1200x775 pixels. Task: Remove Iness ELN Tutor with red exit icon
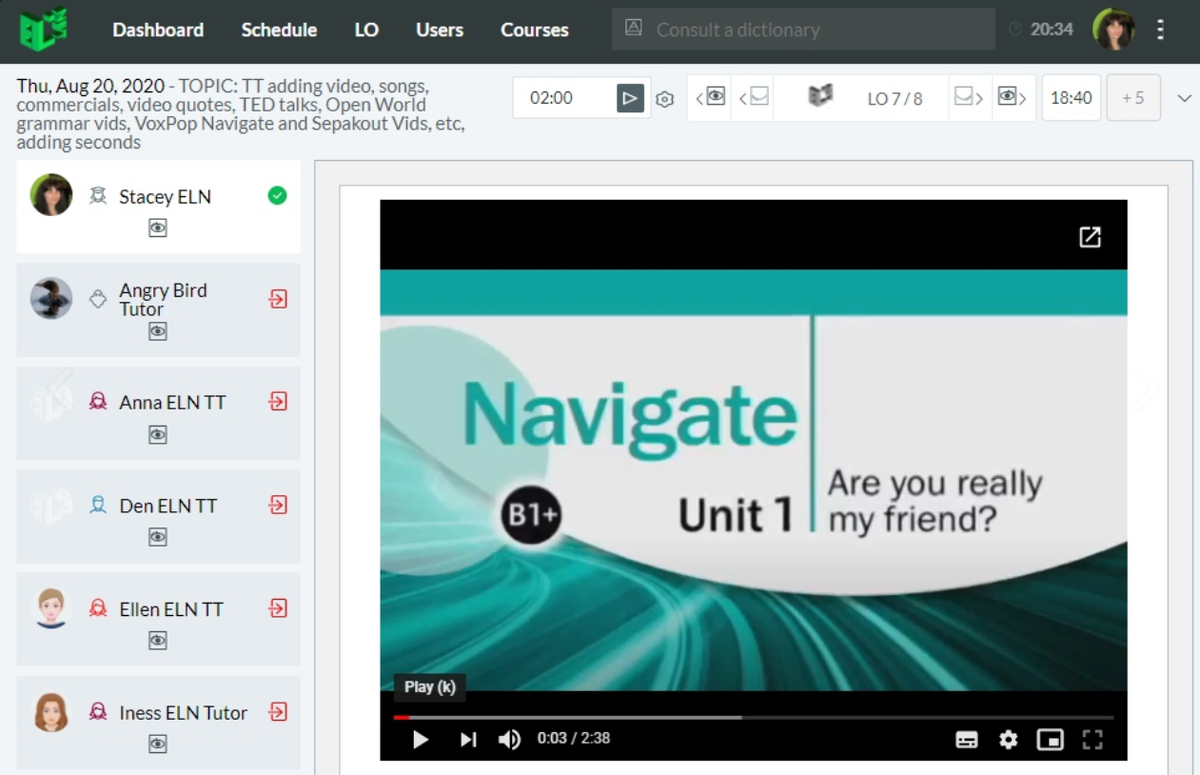[278, 712]
